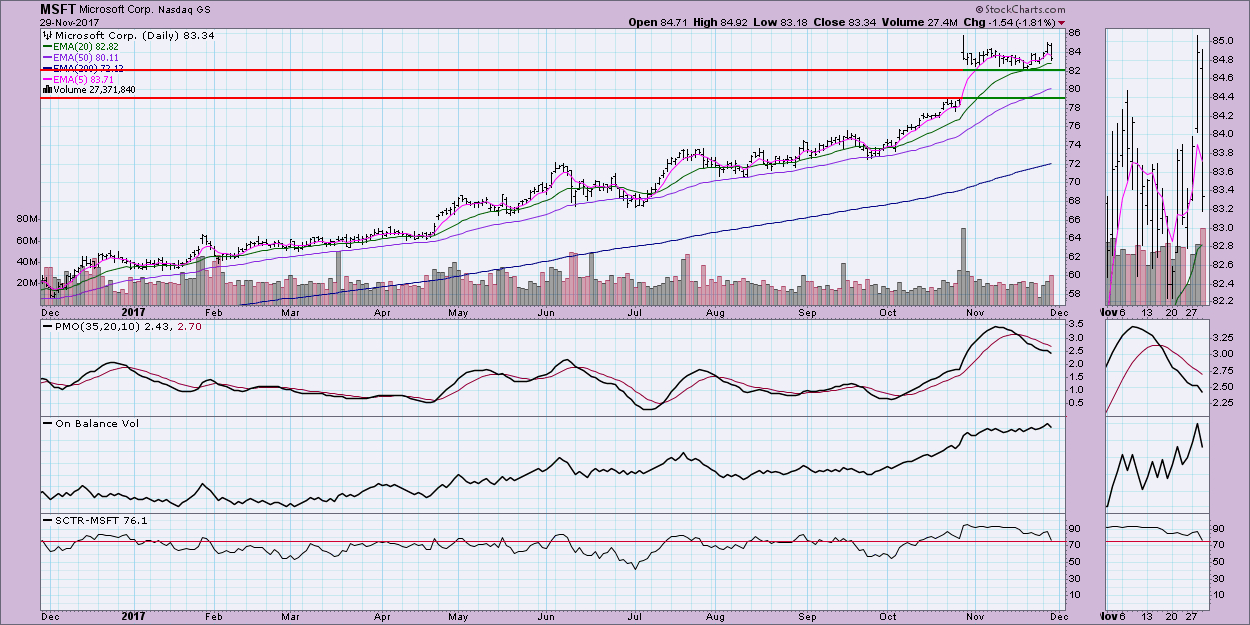Image resolution: width=1250 pixels, height=625 pixels.
Task: Click the "86" price axis label
Action: coord(1073,33)
